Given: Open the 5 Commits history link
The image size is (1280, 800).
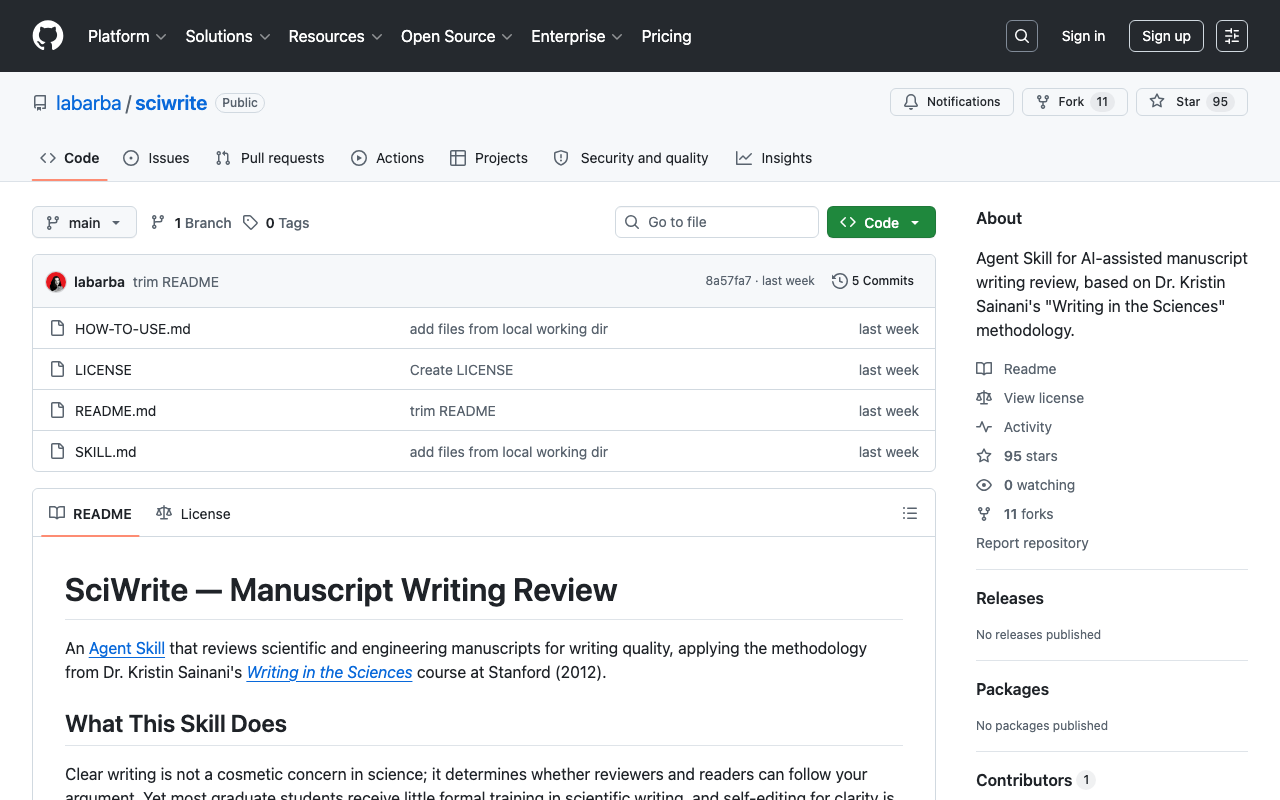Looking at the screenshot, I should point(873,281).
